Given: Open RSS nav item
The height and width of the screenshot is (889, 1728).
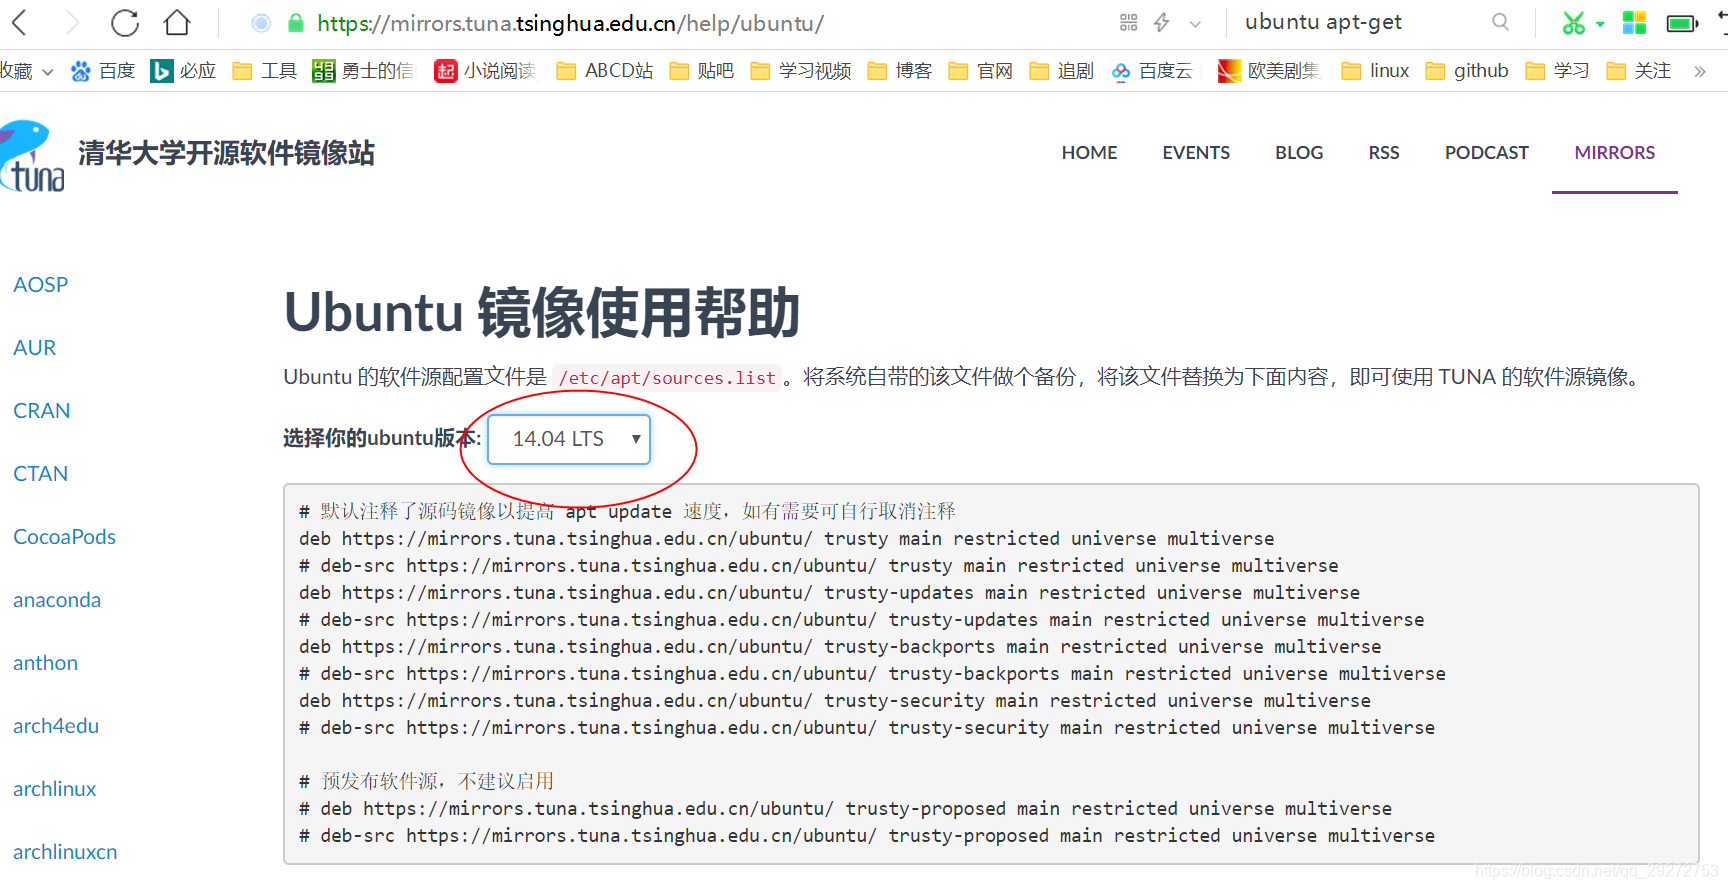Looking at the screenshot, I should click(x=1384, y=153).
